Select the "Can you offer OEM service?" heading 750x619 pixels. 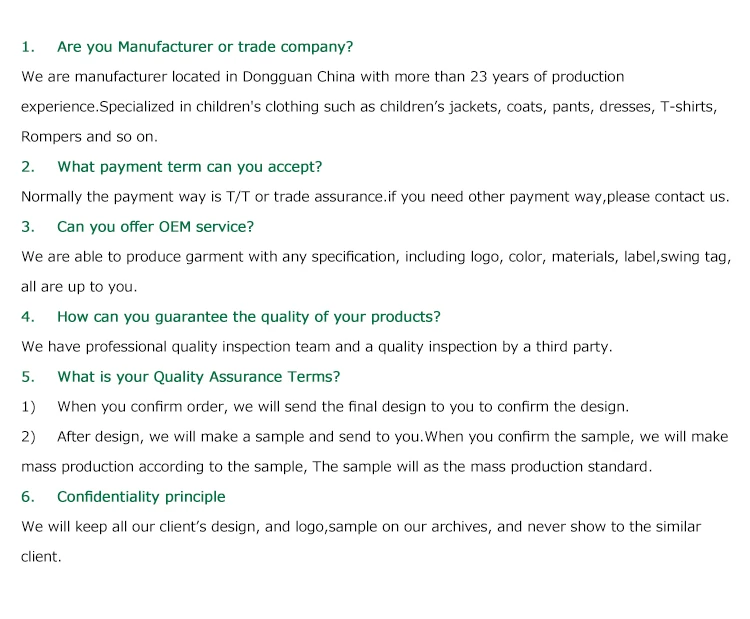click(x=155, y=227)
